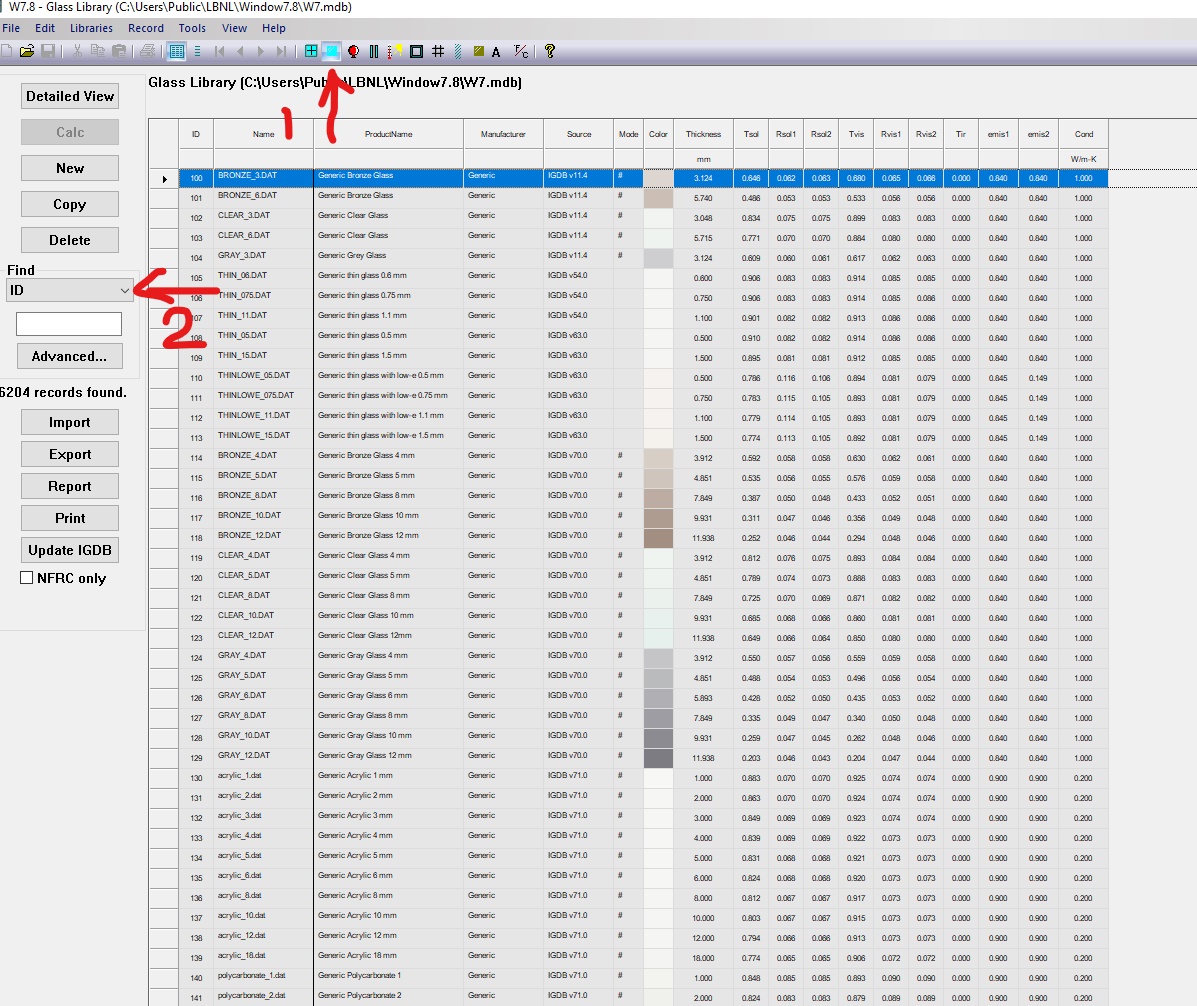Open the Tools menu
This screenshot has width=1197, height=1006.
[192, 28]
